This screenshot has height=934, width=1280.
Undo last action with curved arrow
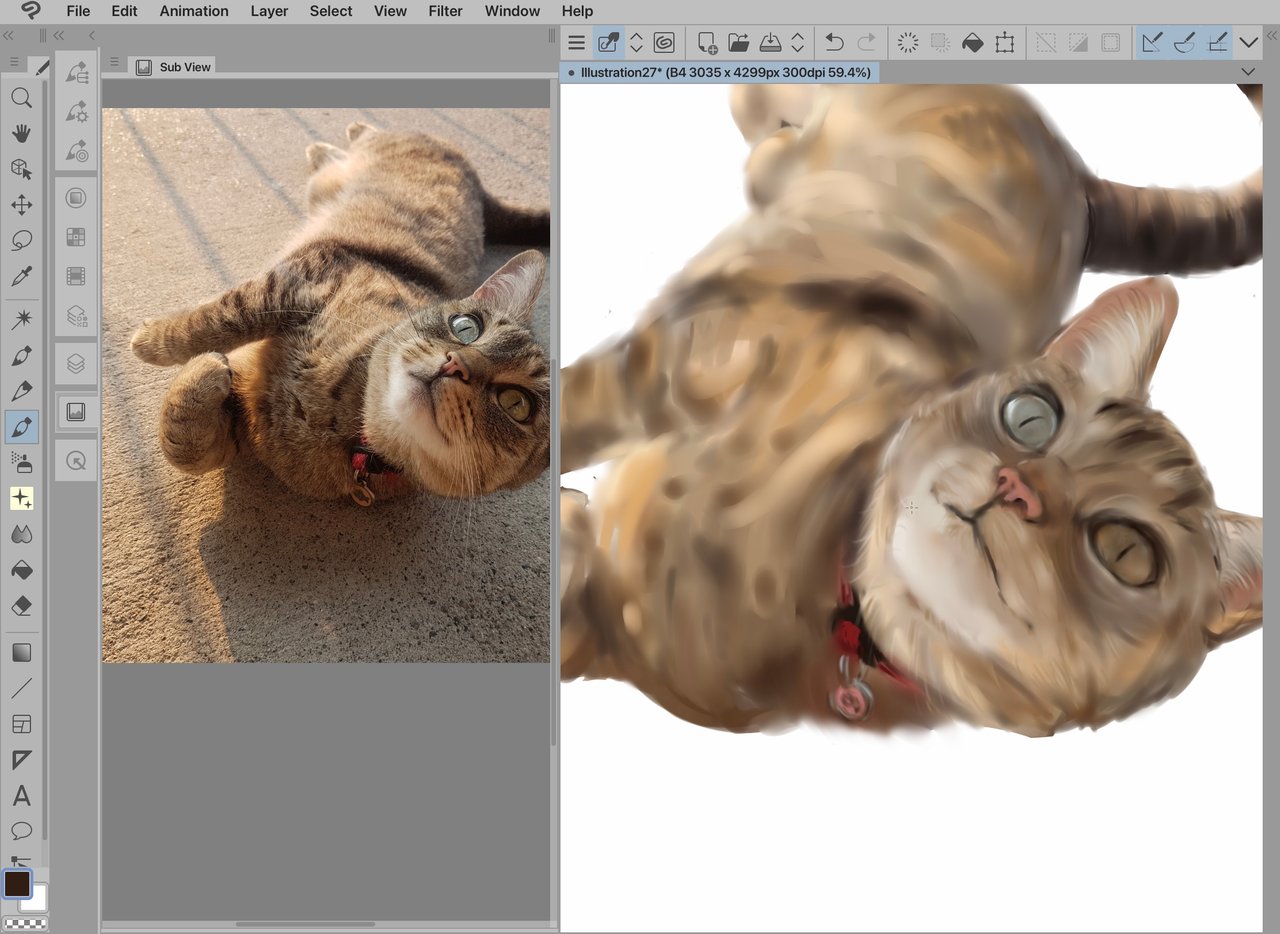pos(834,42)
